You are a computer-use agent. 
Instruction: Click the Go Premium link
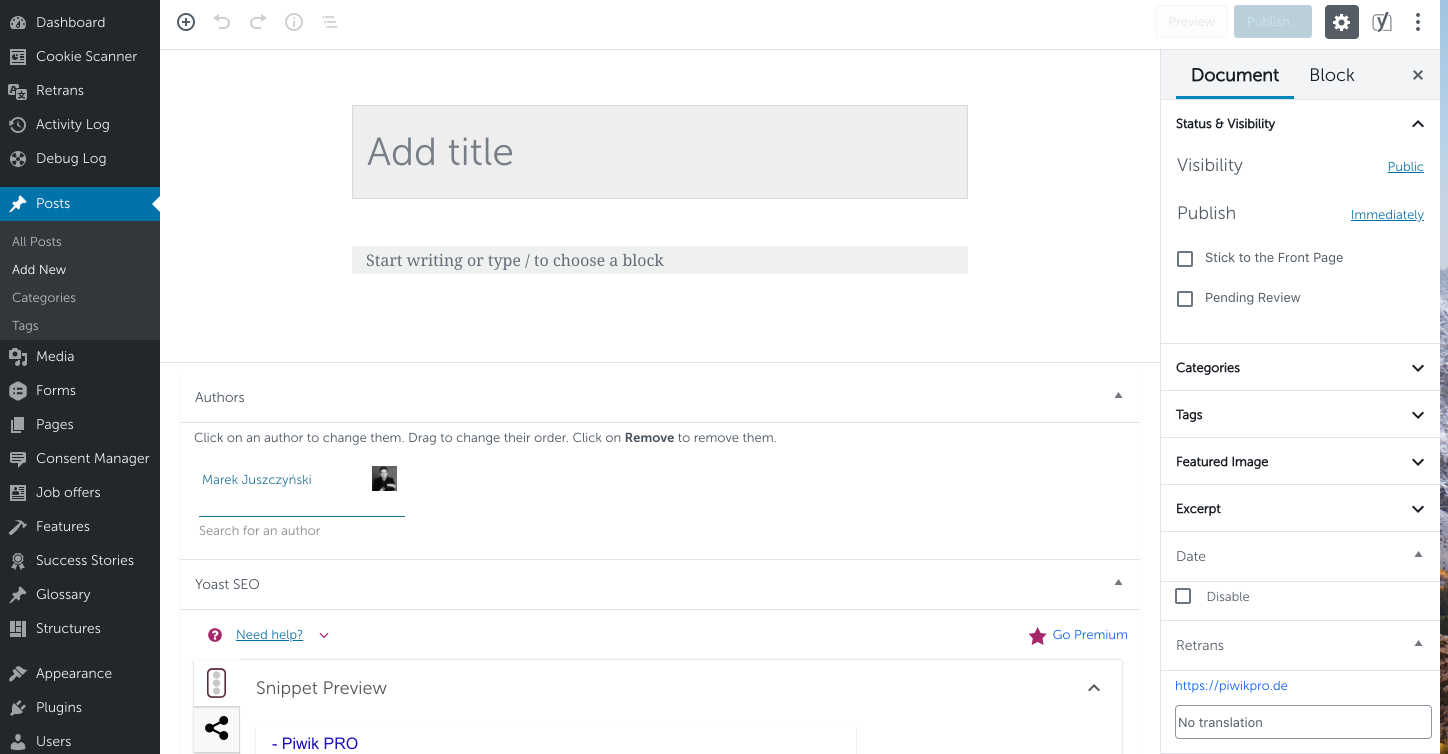point(1089,635)
